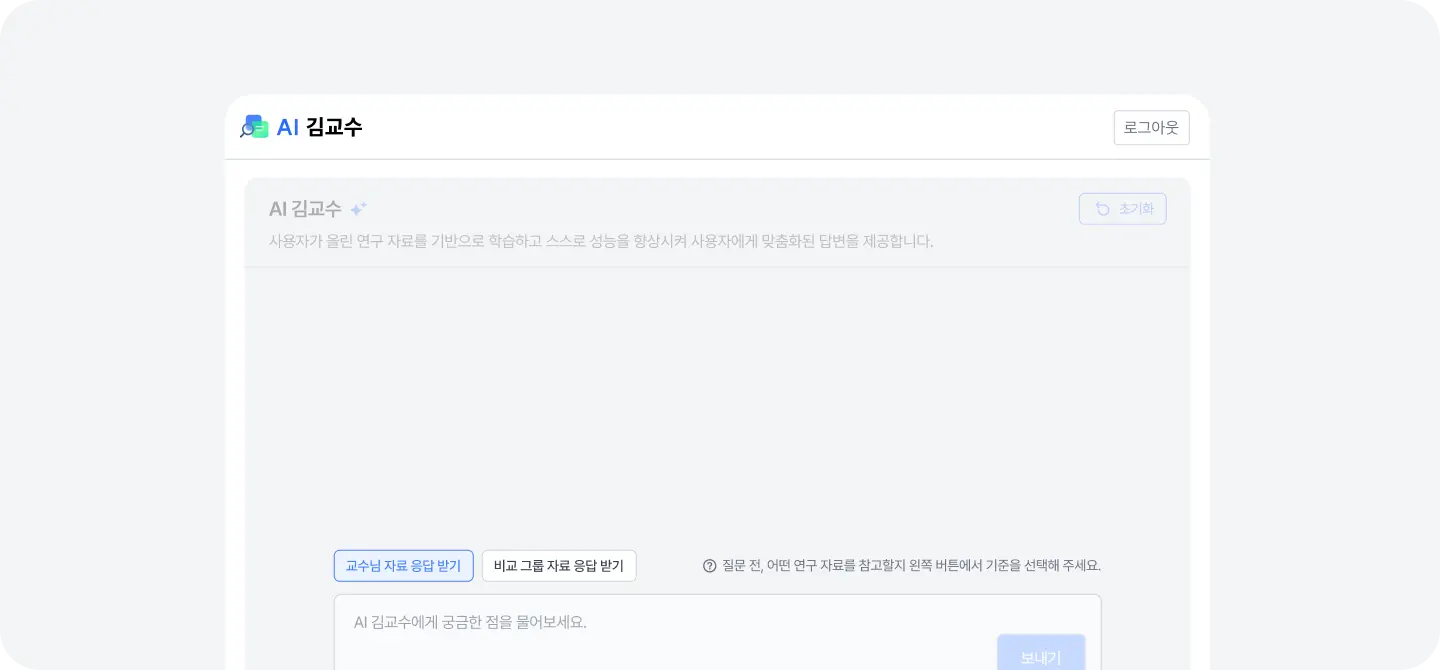Click the blue "AI" text in header logo
1440x670 pixels.
[x=288, y=127]
